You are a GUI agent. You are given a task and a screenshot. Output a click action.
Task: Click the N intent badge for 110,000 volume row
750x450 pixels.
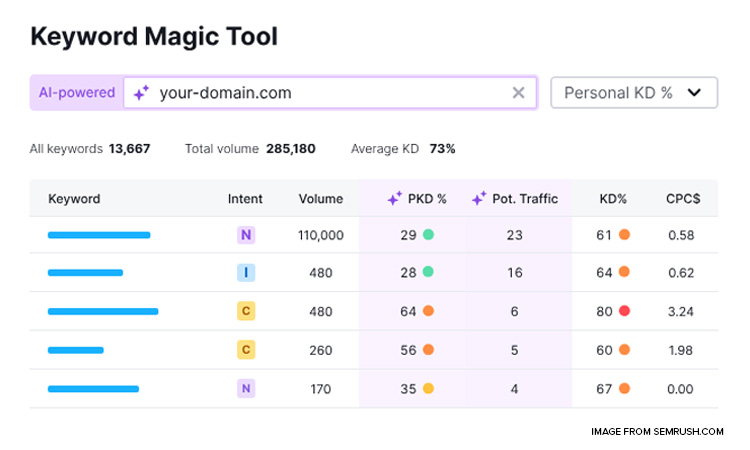pyautogui.click(x=246, y=235)
